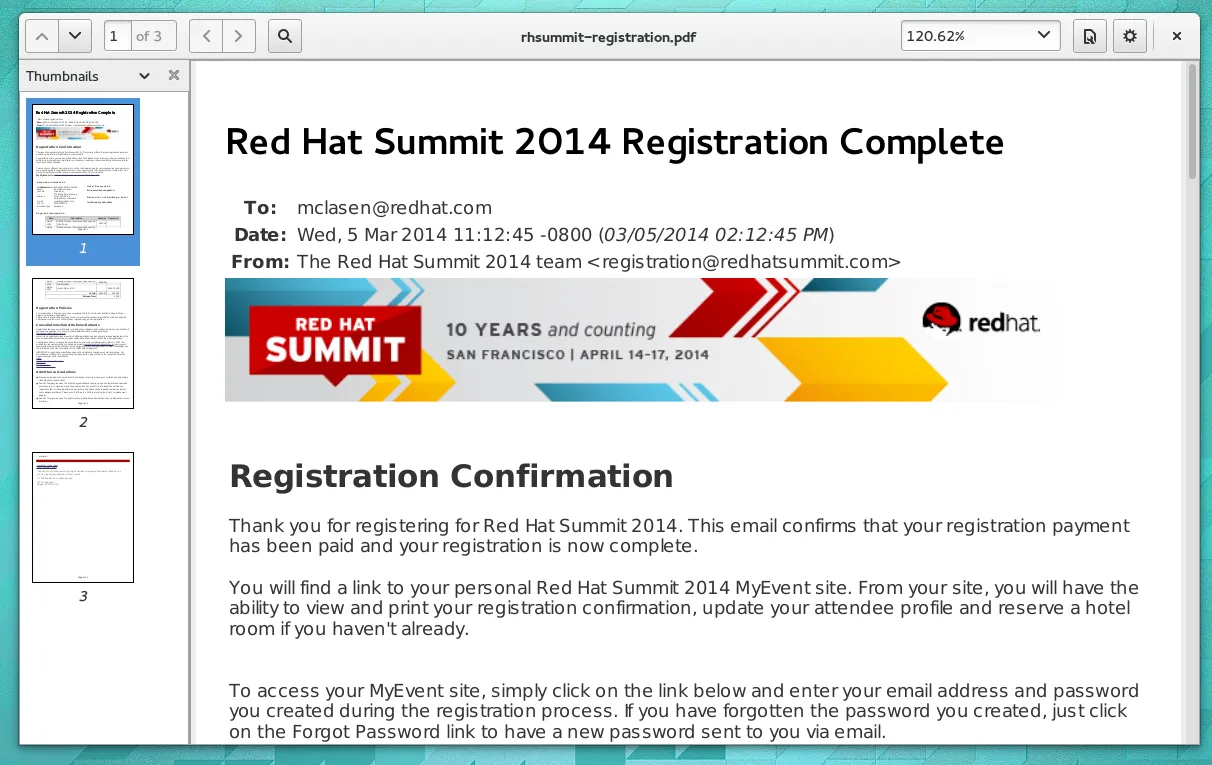
Task: Jump to page 2 thumbnail
Action: coord(83,343)
